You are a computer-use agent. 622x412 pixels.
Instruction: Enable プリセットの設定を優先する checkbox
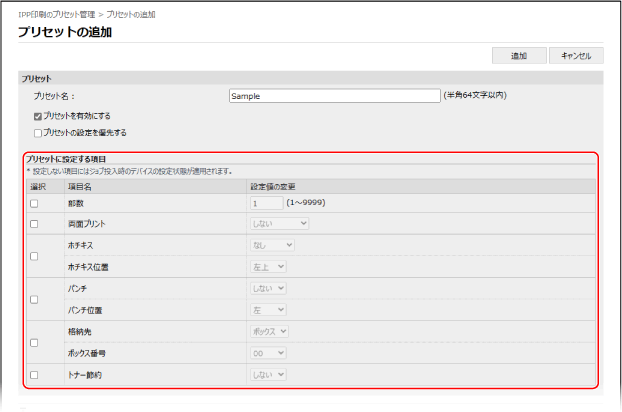tap(38, 132)
